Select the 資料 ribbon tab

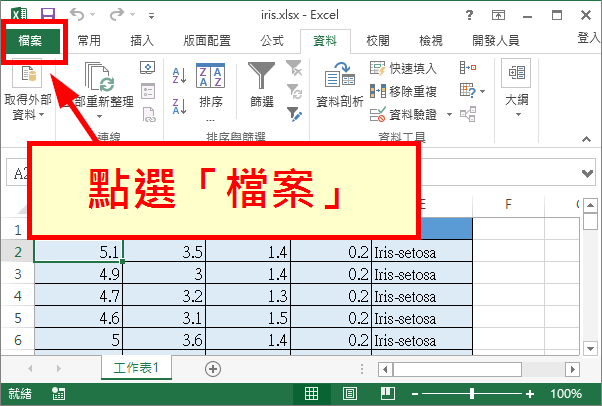click(x=325, y=40)
